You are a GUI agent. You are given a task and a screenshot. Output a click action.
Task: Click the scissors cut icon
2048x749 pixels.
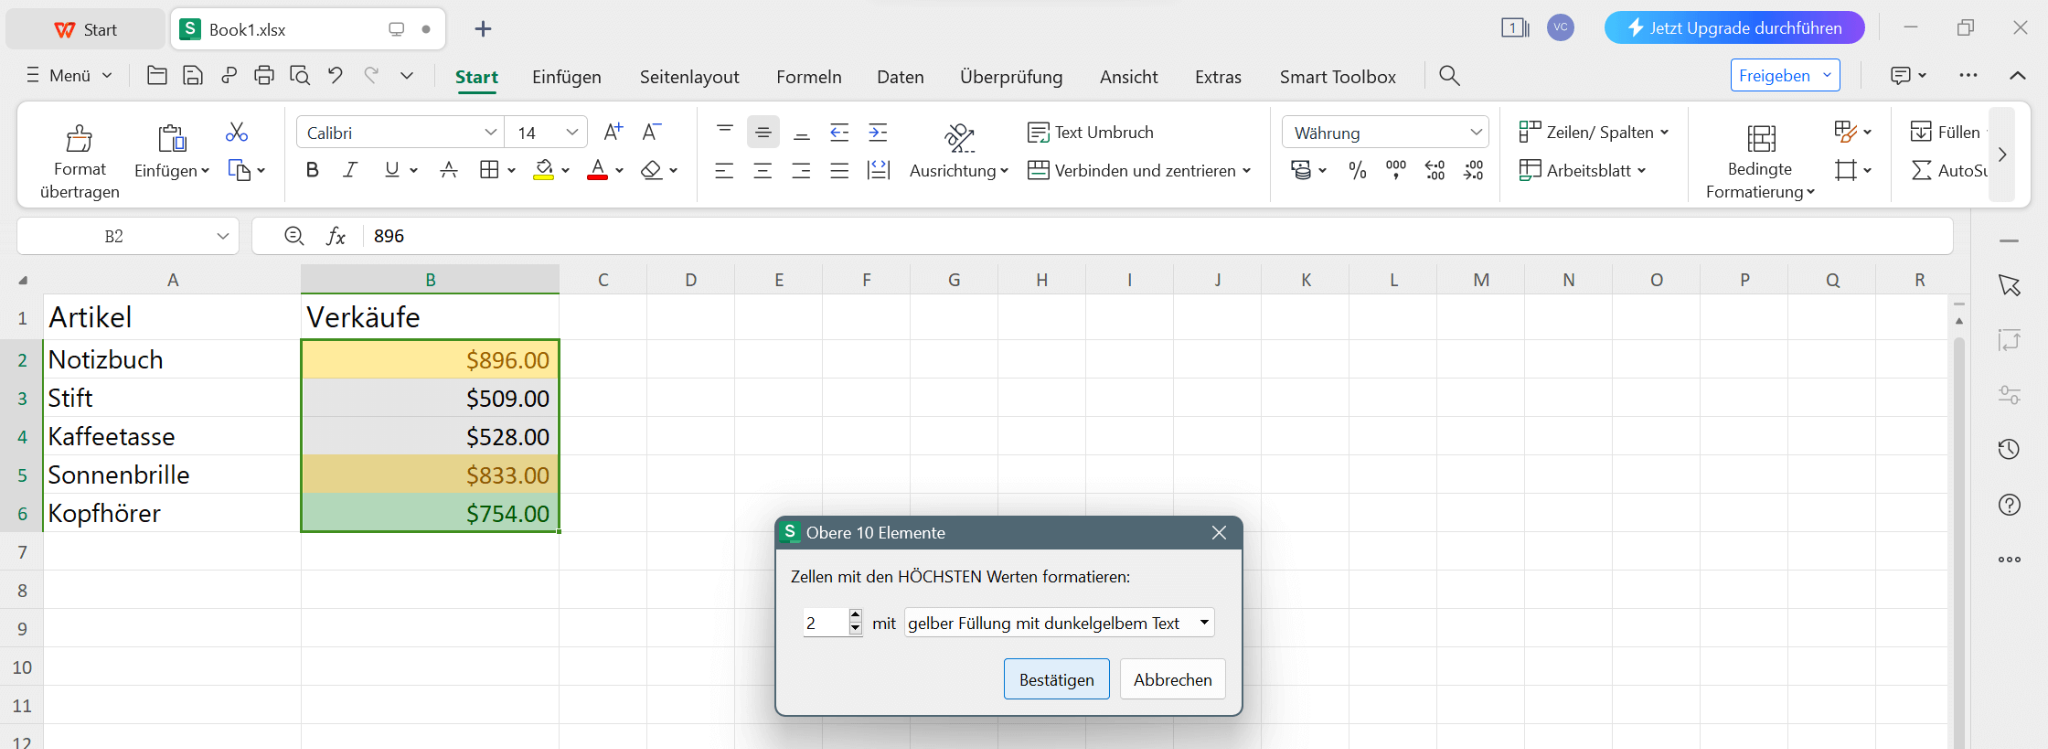coord(237,132)
